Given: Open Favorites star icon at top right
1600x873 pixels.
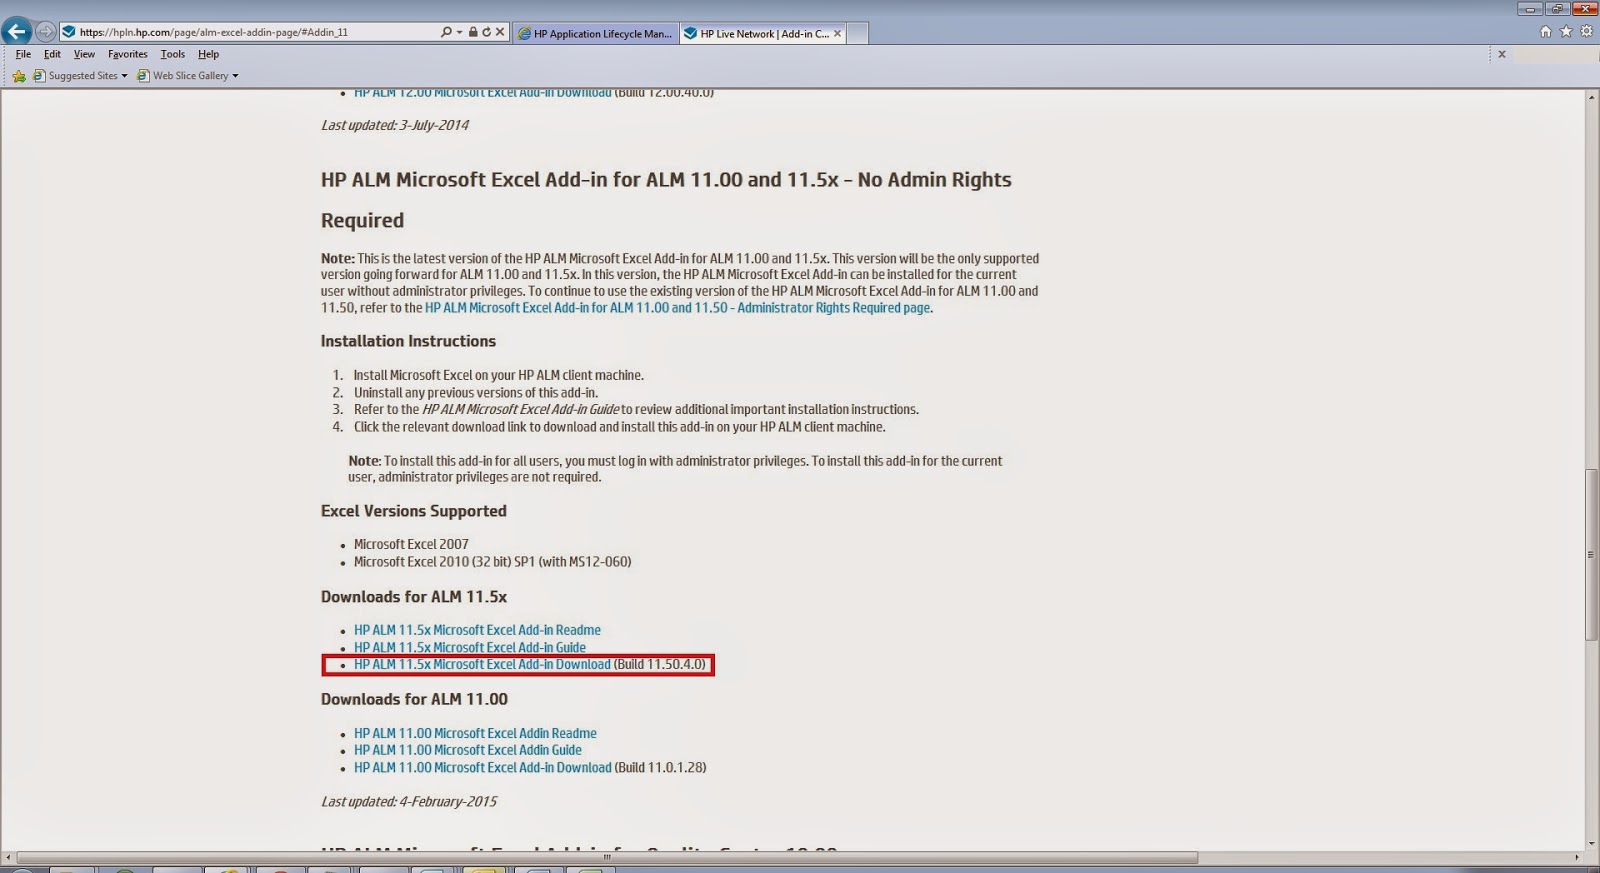Looking at the screenshot, I should [x=1566, y=32].
